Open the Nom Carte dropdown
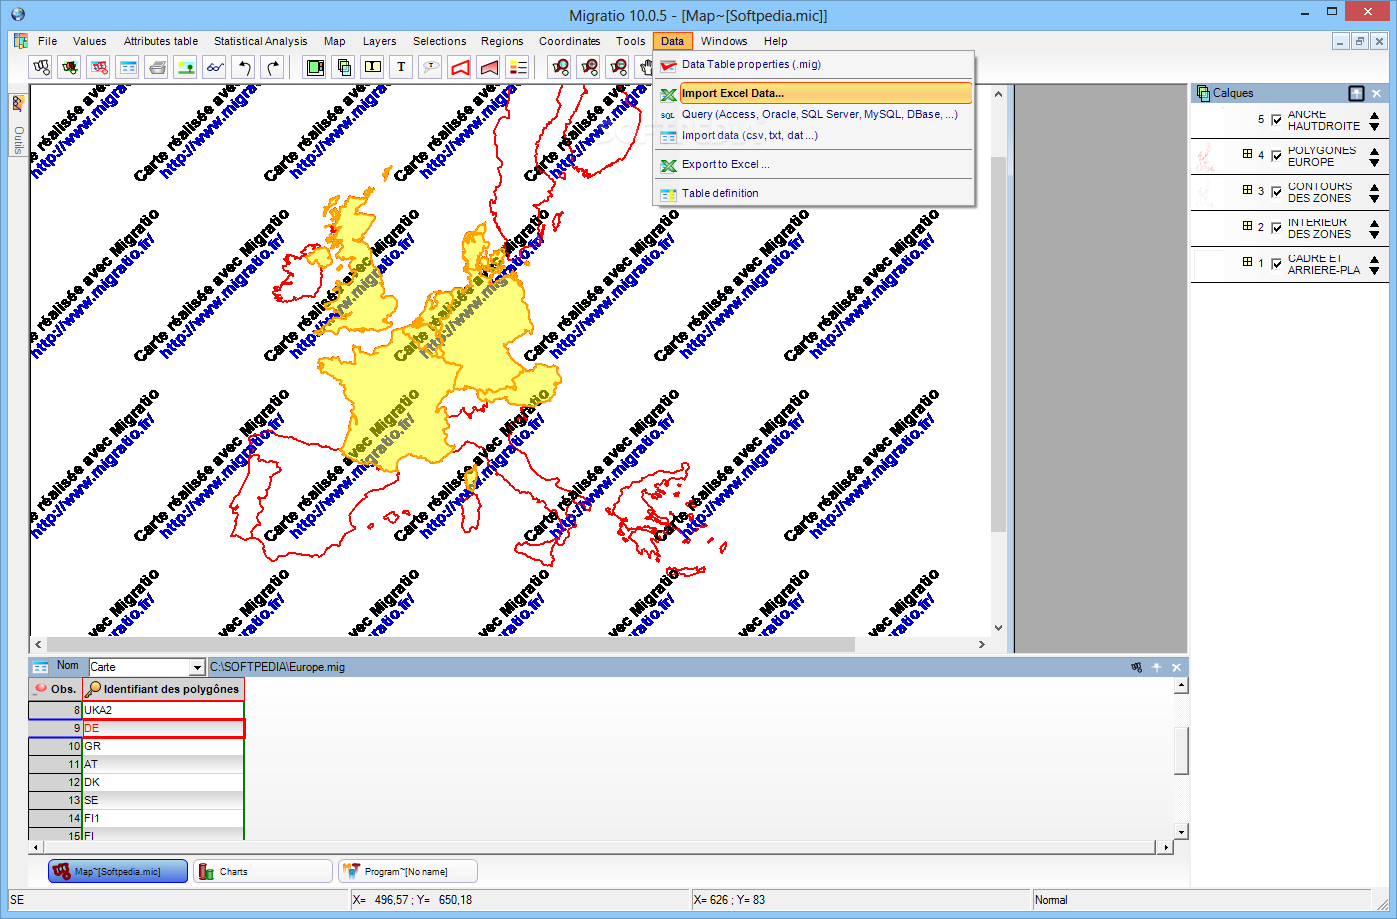1397x919 pixels. 196,667
